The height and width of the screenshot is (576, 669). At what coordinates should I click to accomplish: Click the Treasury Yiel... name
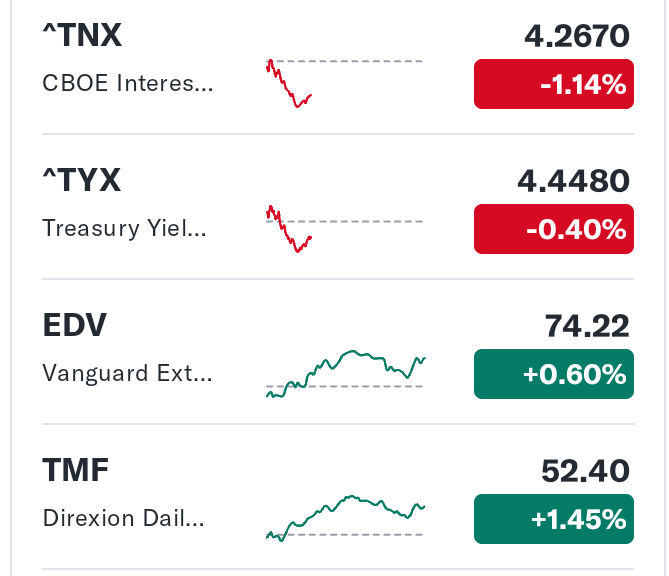point(124,228)
